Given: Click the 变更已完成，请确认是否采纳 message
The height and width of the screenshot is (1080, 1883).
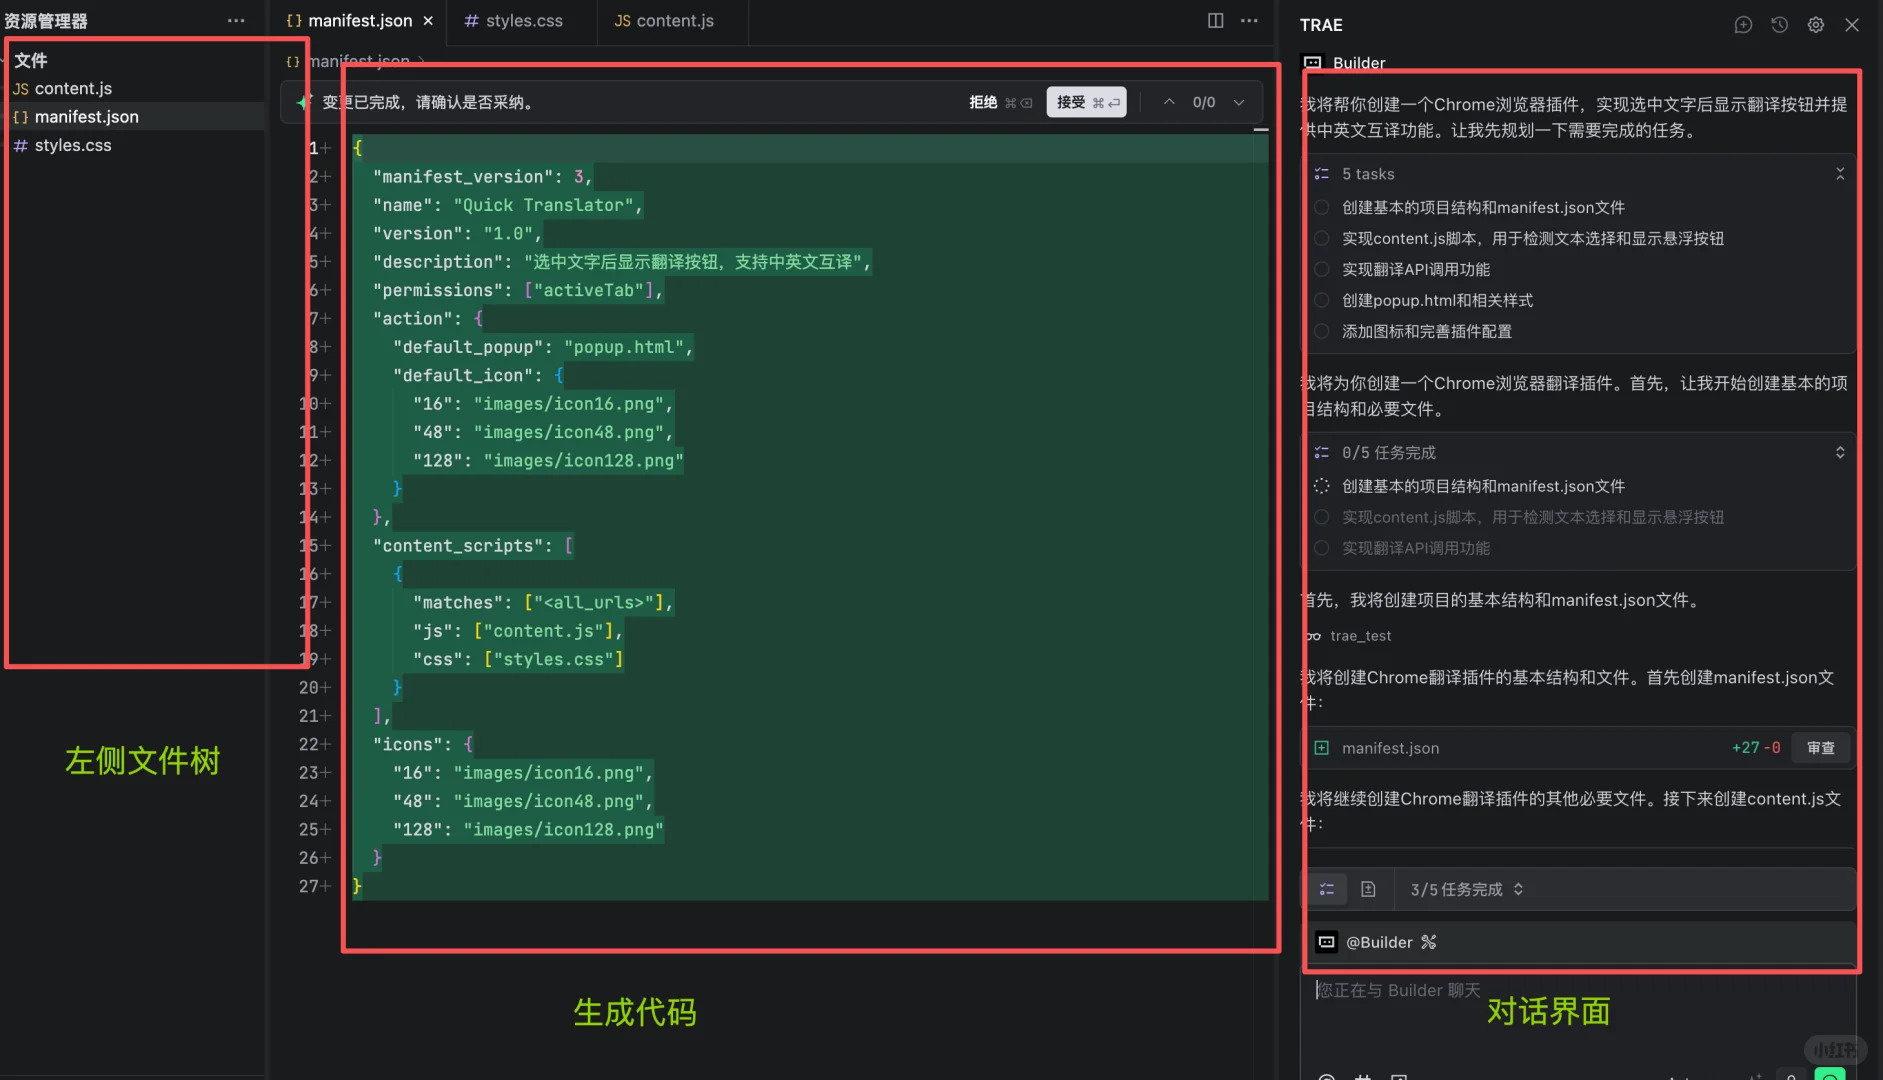Looking at the screenshot, I should pos(431,102).
